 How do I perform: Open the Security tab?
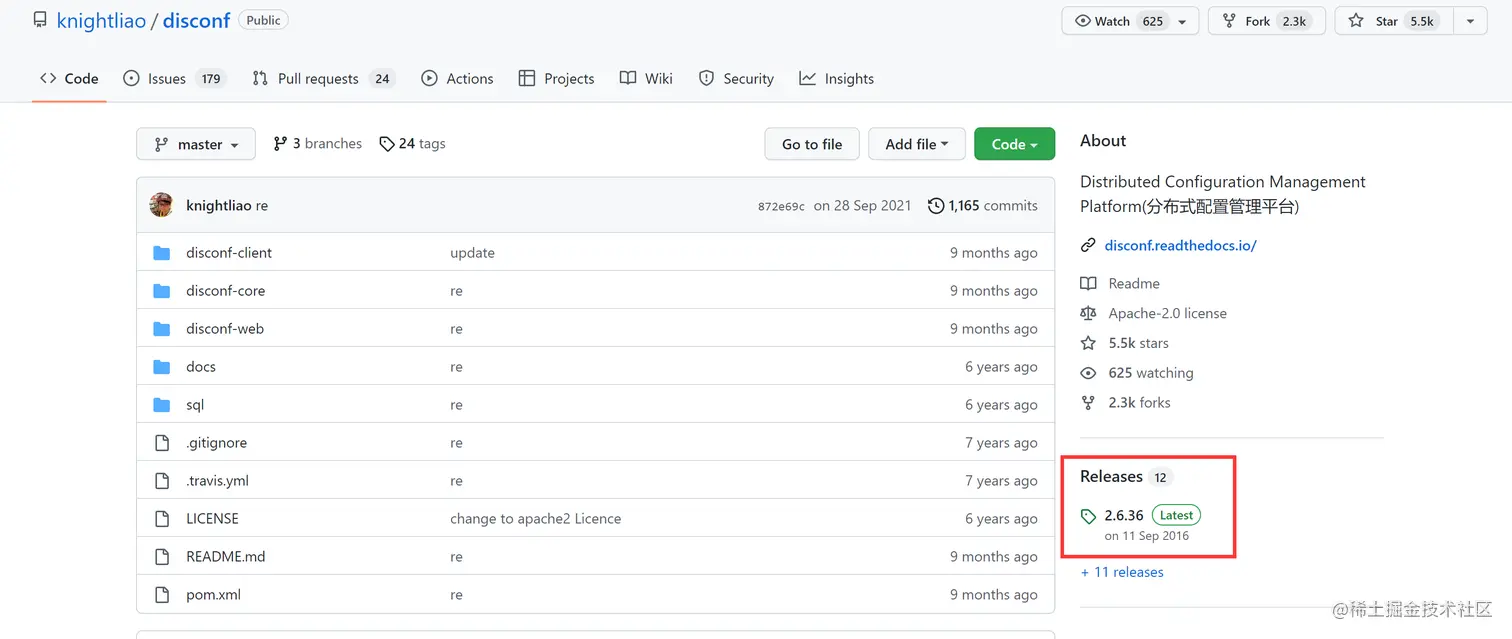(736, 78)
